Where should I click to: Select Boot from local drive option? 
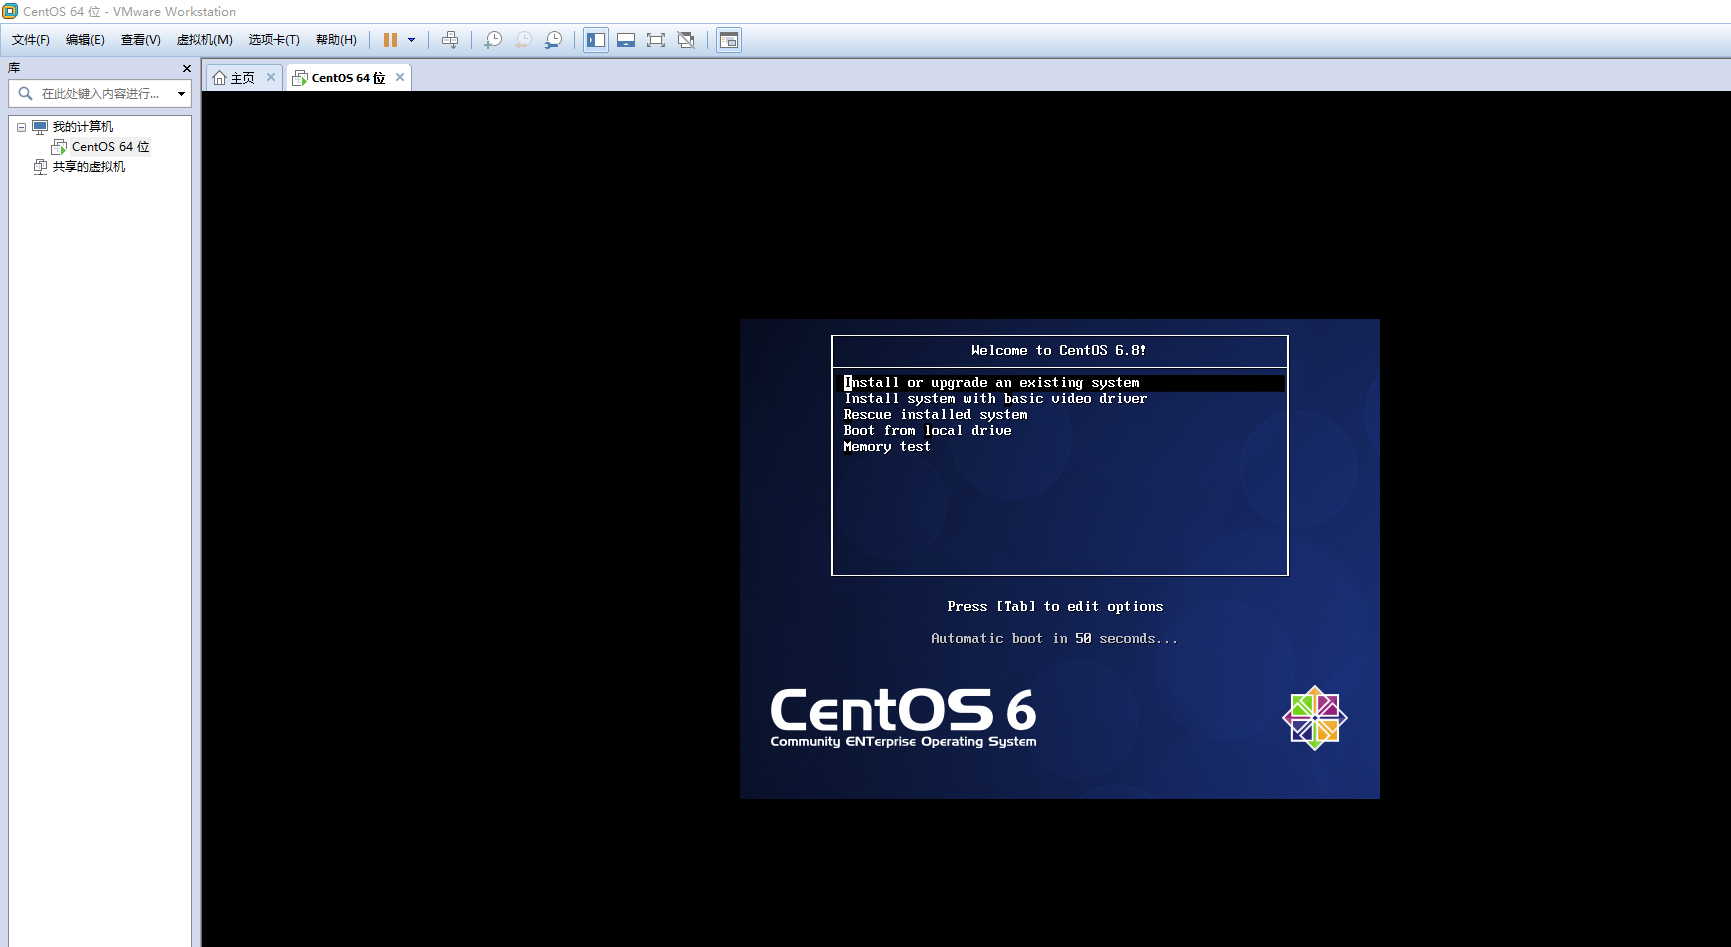tap(927, 431)
